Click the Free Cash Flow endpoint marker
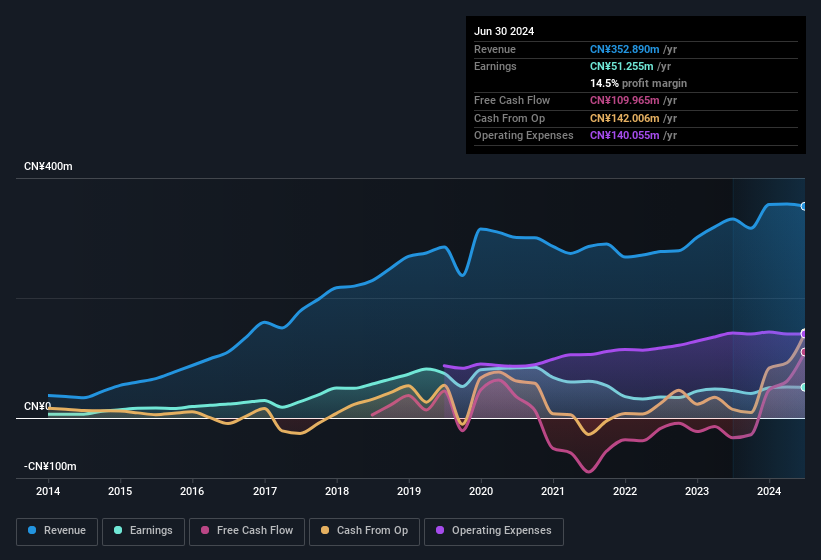 [804, 352]
